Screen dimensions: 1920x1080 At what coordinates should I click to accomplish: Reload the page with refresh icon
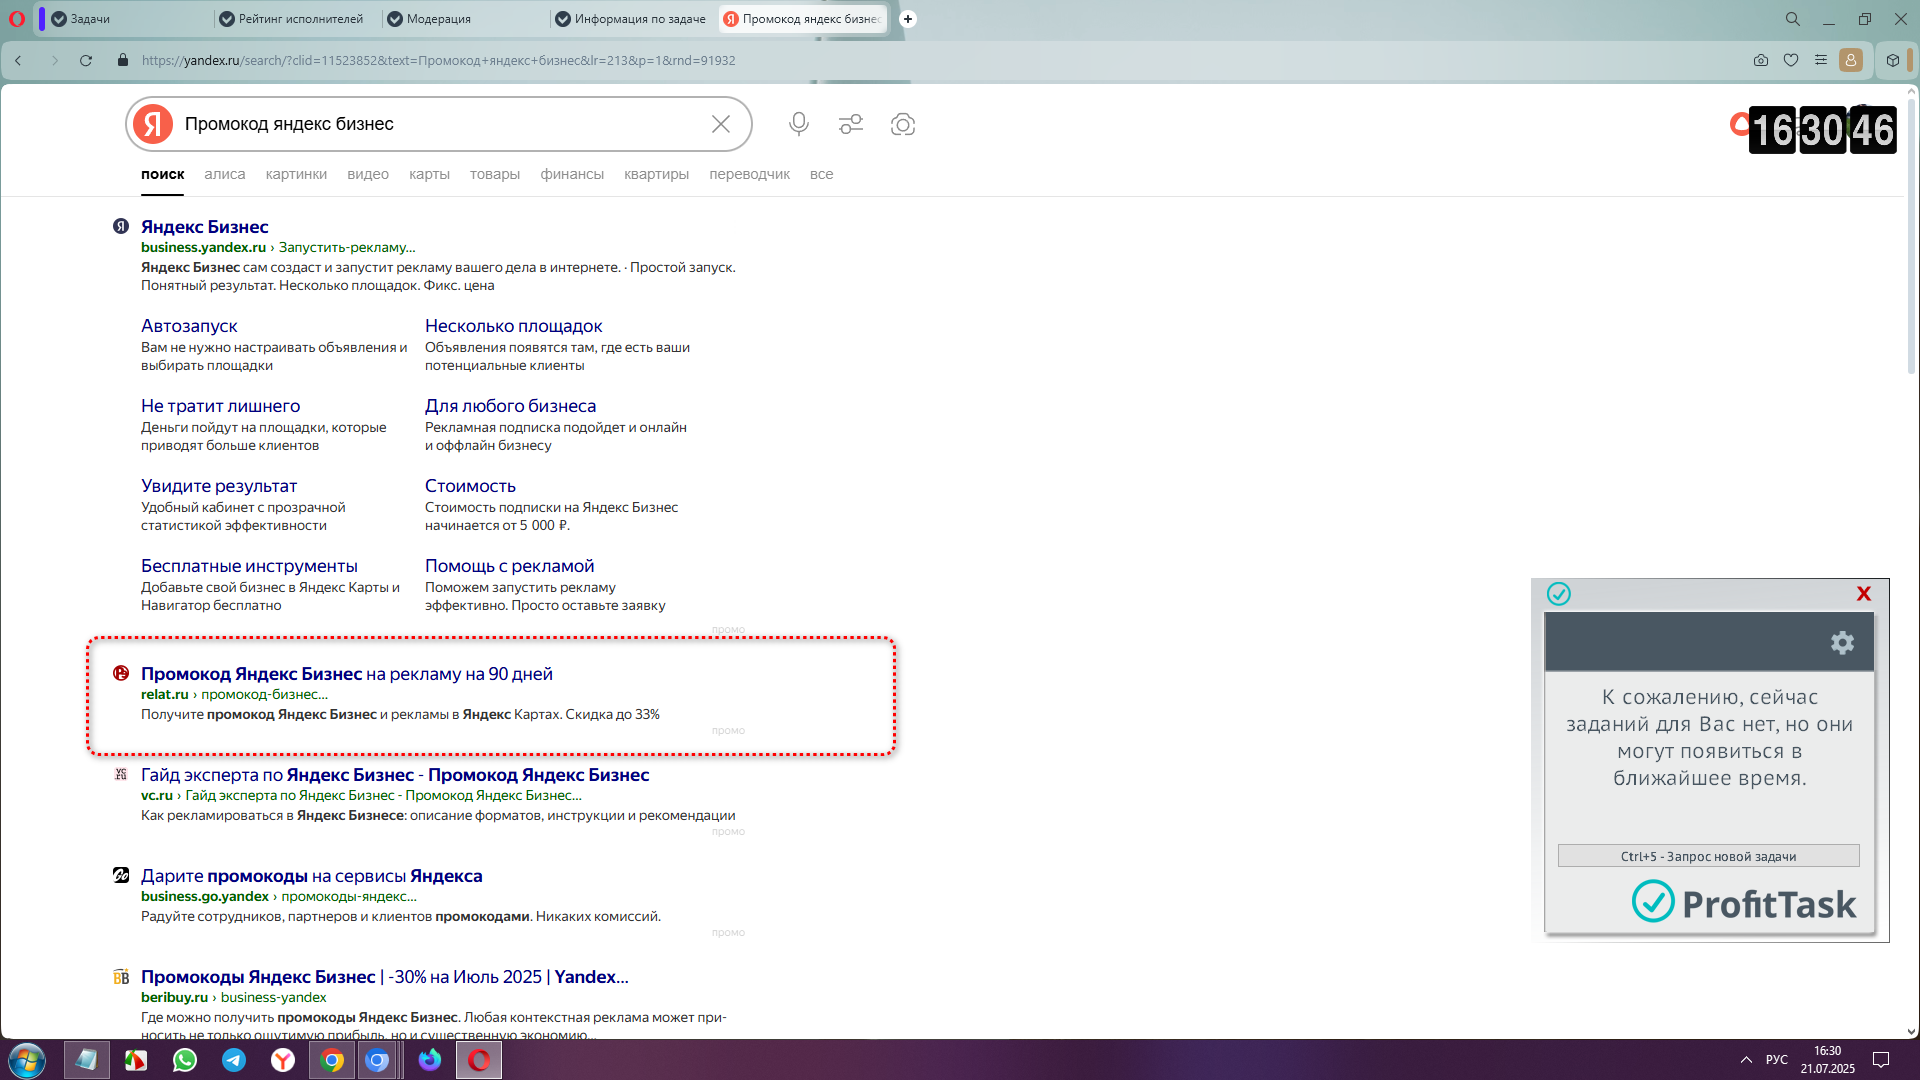click(x=86, y=60)
